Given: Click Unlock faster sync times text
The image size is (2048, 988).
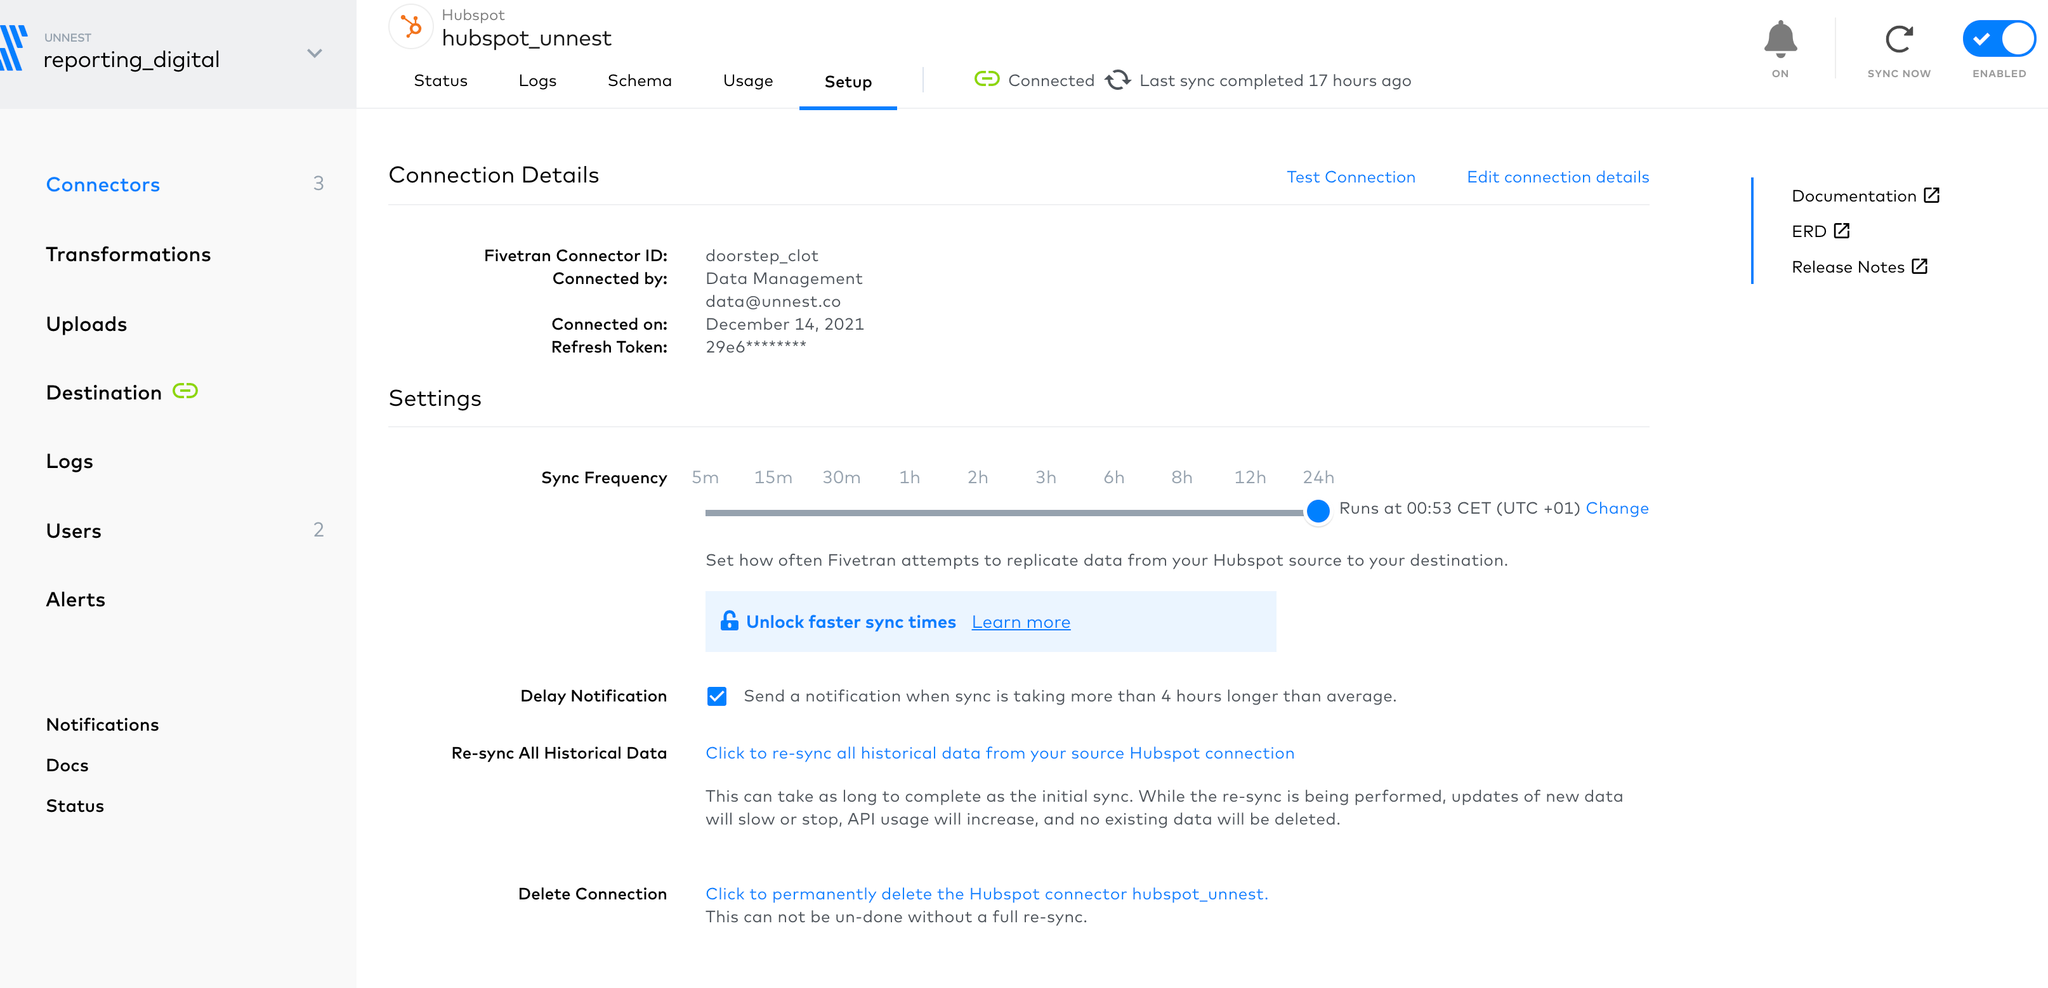Looking at the screenshot, I should click(x=851, y=622).
